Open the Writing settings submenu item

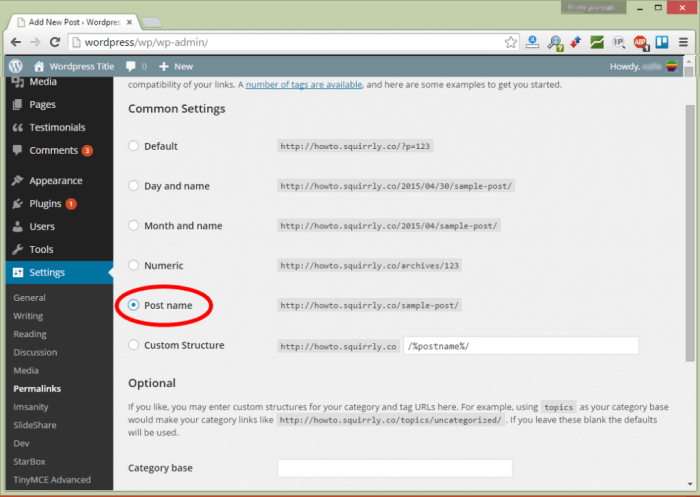(x=28, y=316)
